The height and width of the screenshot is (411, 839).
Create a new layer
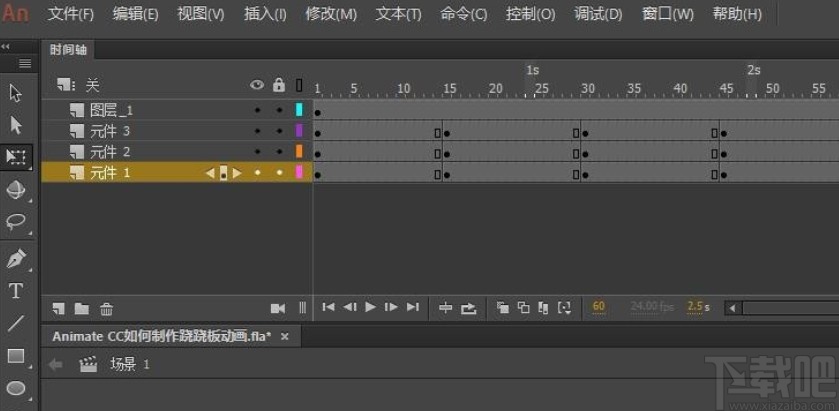[58, 308]
